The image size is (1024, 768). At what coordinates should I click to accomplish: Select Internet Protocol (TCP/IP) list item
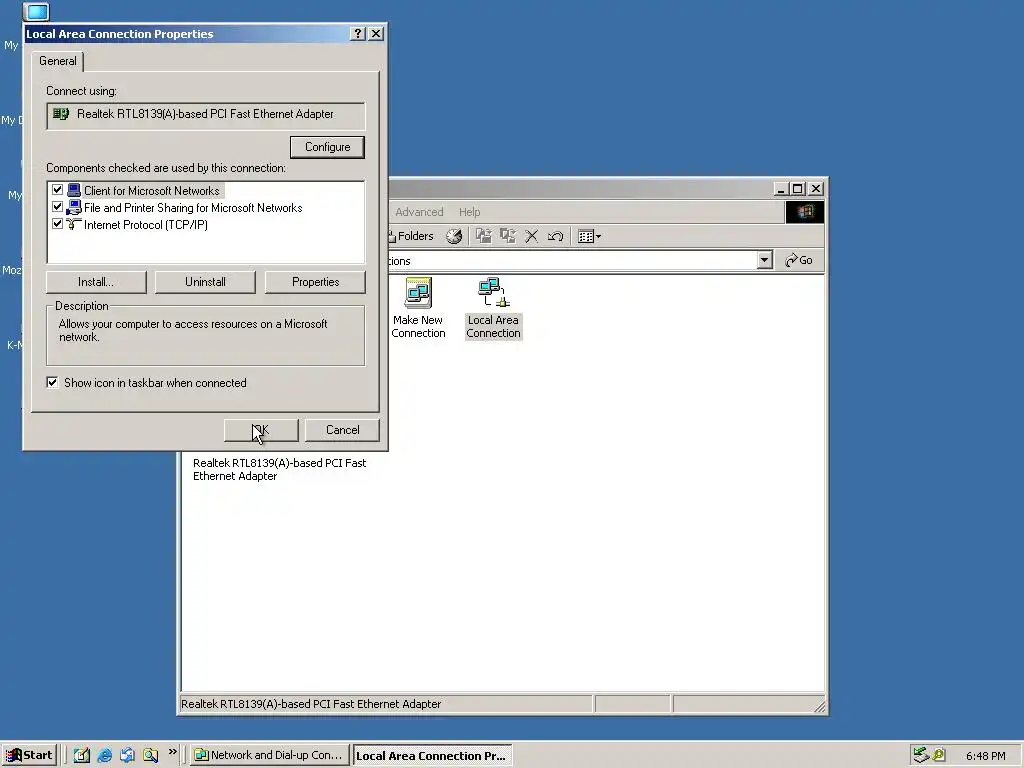coord(146,225)
